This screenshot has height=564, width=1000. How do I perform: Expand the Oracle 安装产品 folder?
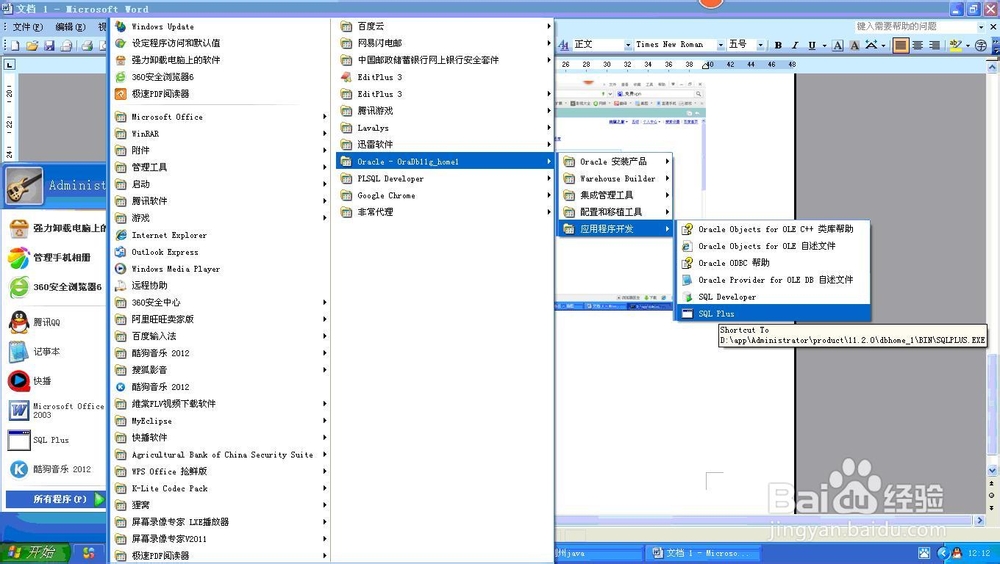pos(615,161)
